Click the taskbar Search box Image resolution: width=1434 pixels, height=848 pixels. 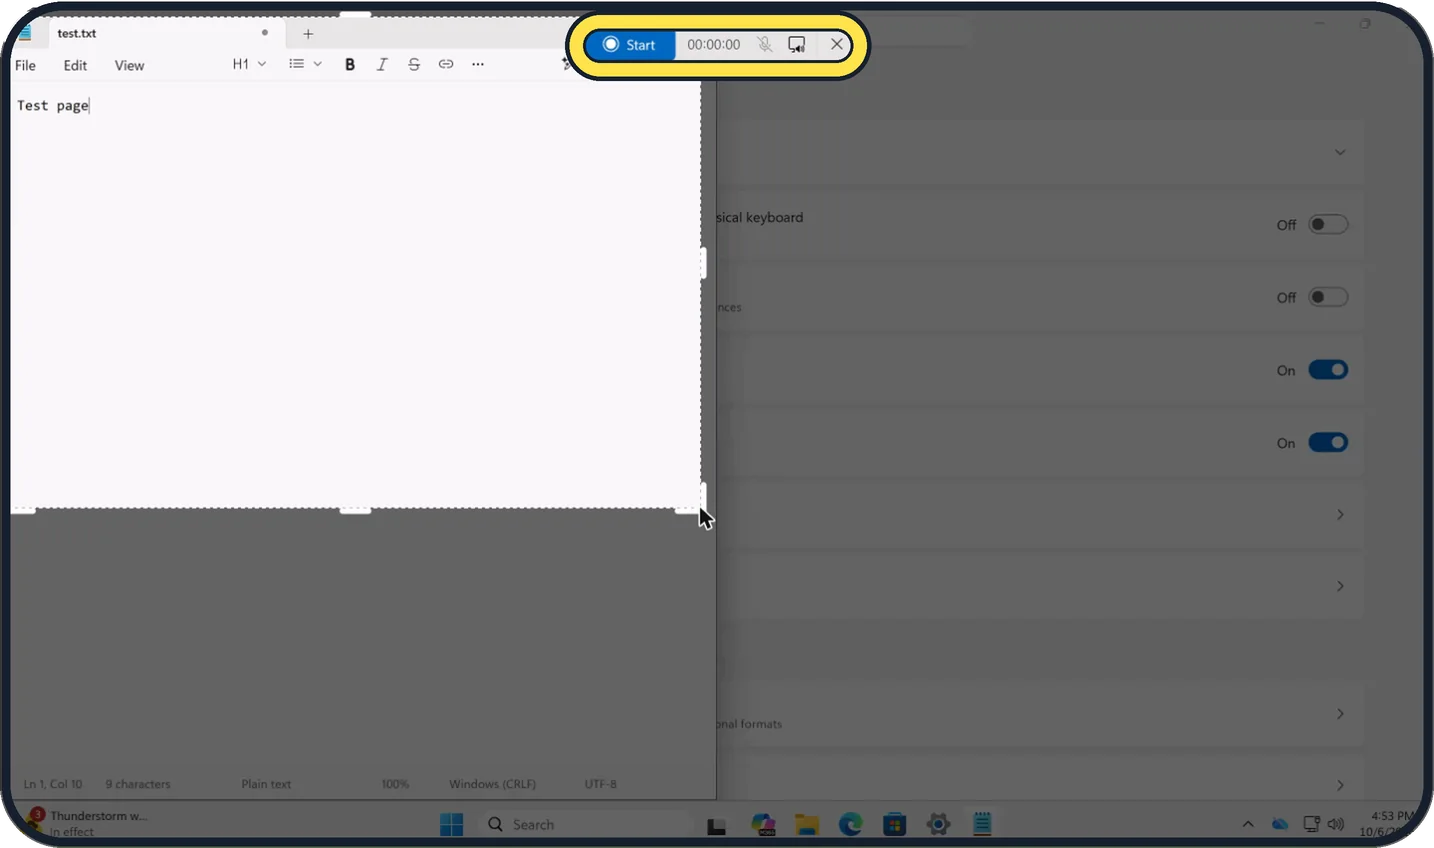(583, 824)
